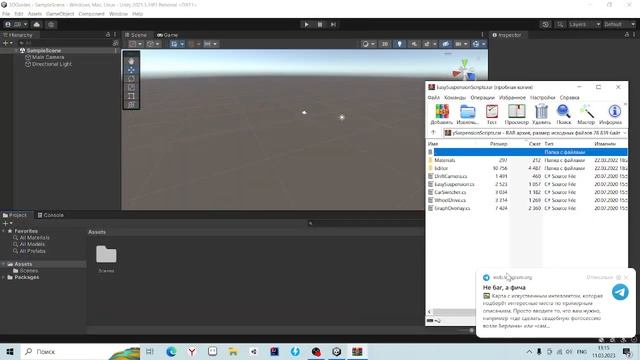
Task: Switch to the Console tab
Action: [51, 215]
